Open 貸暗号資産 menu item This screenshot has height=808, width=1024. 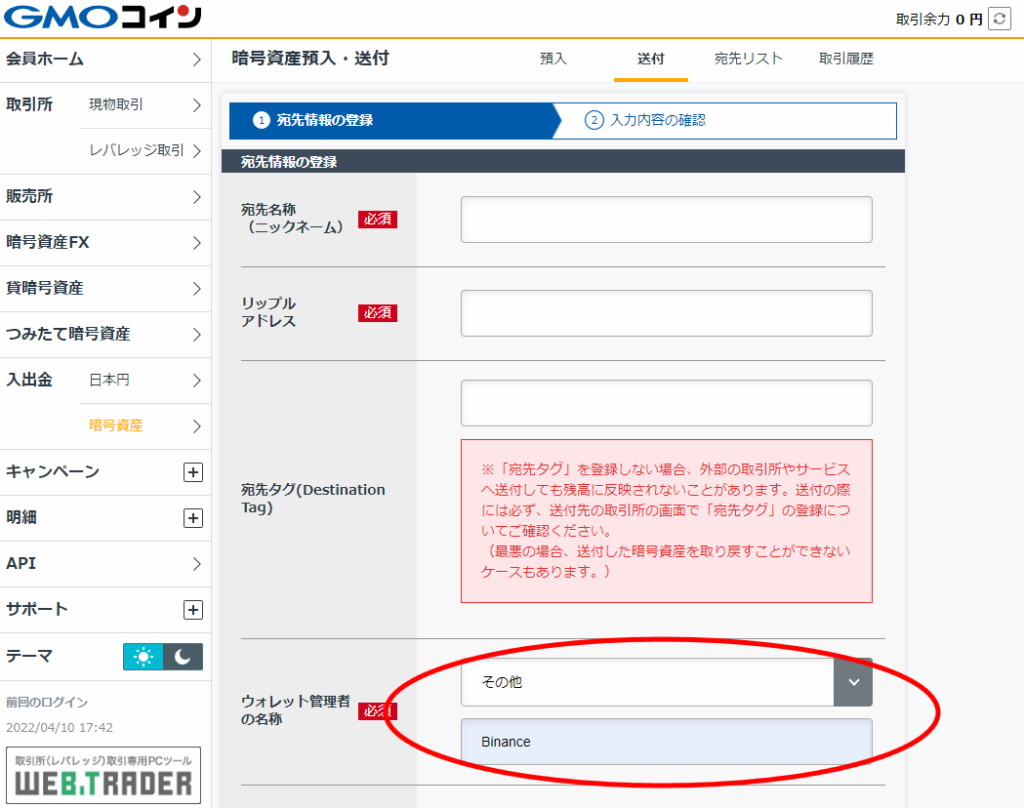pyautogui.click(x=105, y=288)
